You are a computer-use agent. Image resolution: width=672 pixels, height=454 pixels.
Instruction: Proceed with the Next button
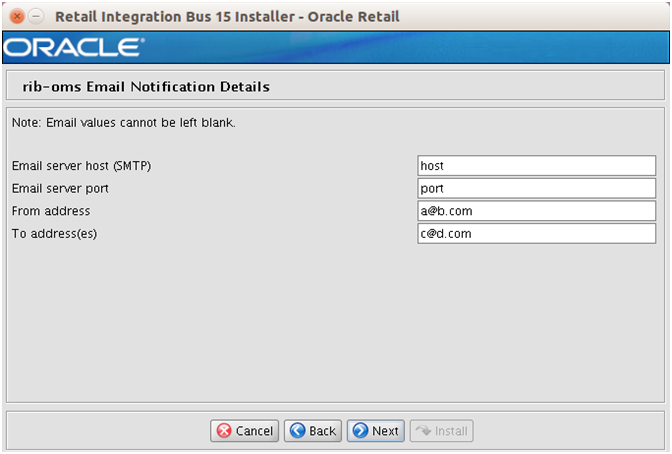tap(376, 430)
